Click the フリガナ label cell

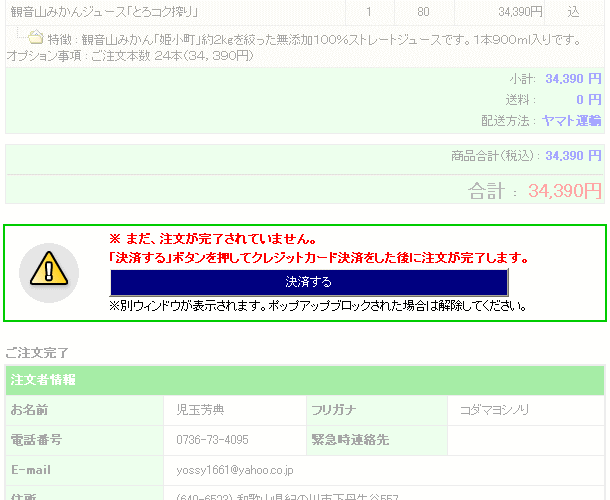tap(377, 410)
